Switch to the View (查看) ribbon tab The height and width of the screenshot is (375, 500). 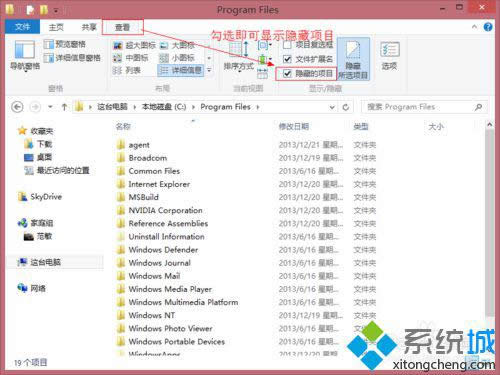(122, 27)
